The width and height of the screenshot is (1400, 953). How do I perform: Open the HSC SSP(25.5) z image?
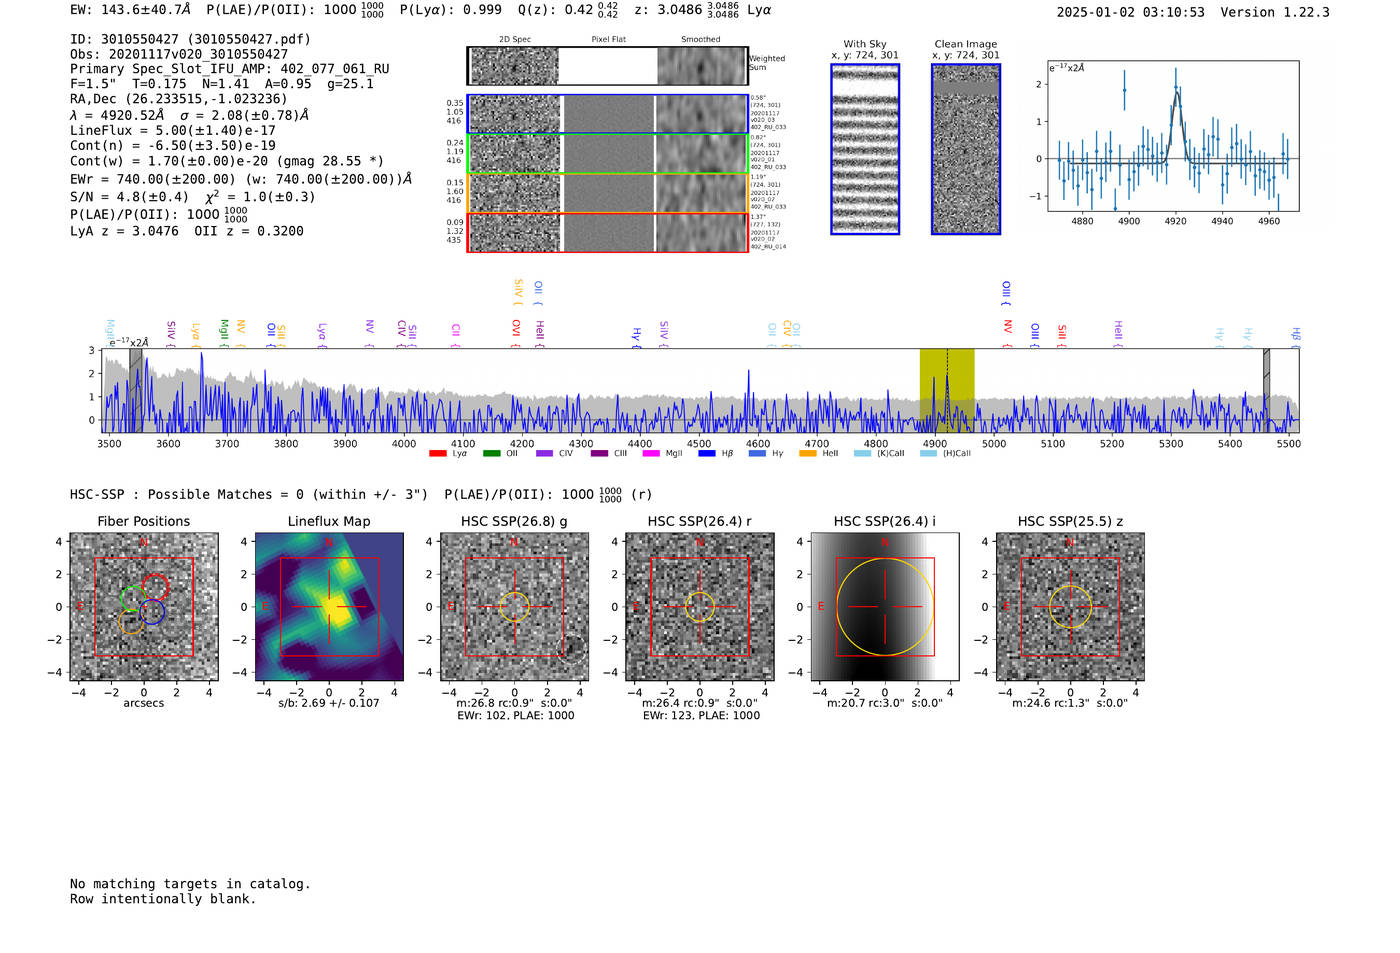(1070, 607)
